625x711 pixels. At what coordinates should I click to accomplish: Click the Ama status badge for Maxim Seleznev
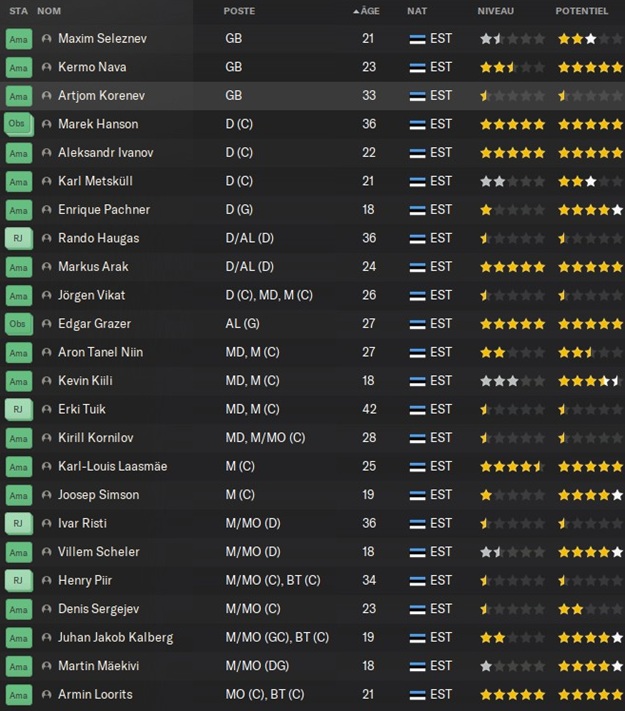coord(19,39)
